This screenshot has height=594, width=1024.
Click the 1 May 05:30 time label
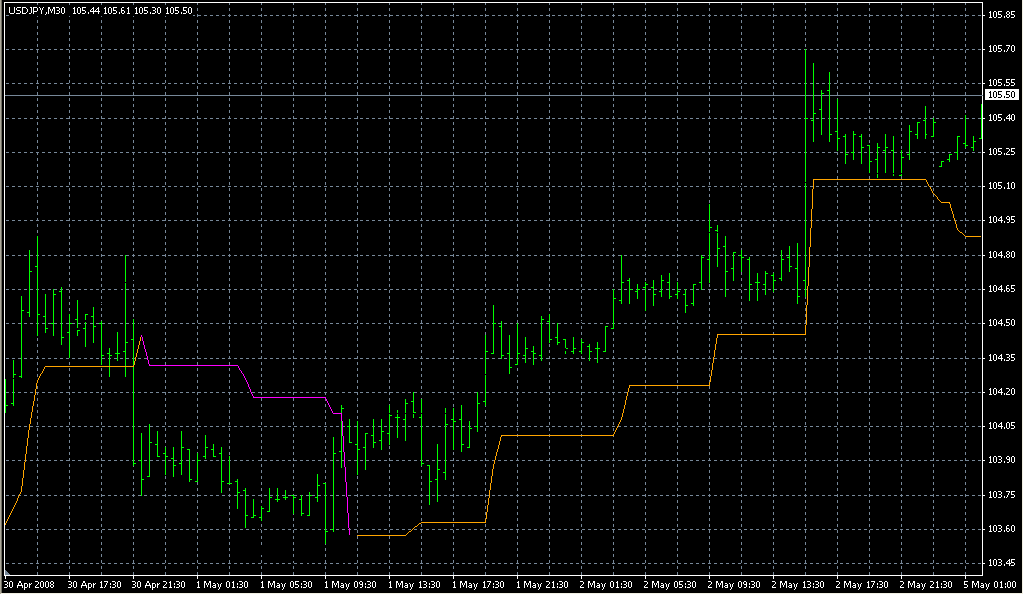click(286, 585)
